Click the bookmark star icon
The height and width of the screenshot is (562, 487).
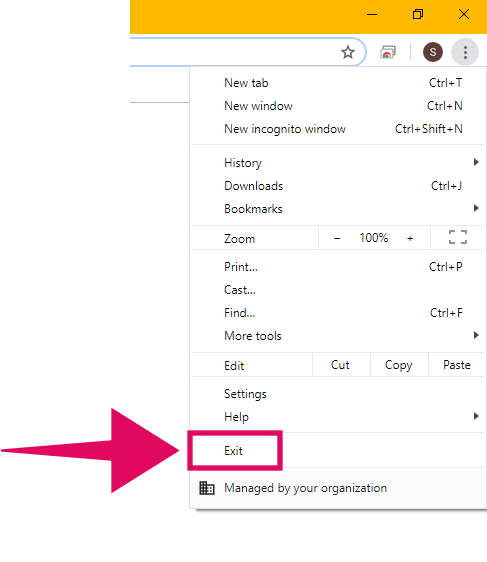pos(348,52)
